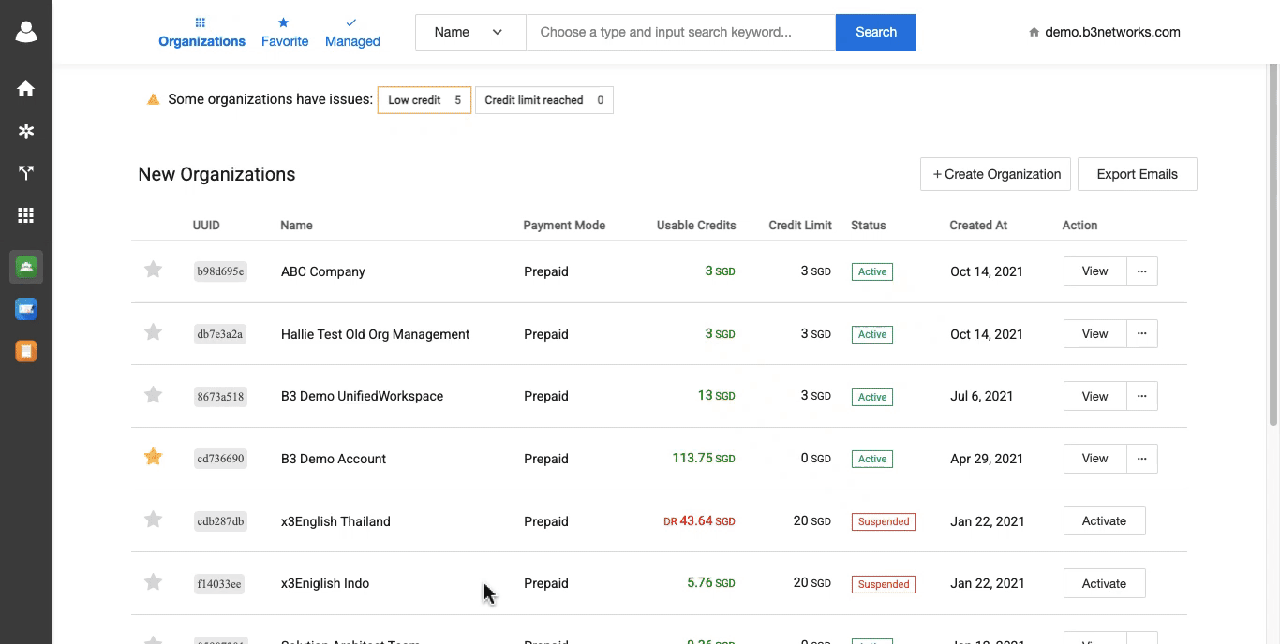This screenshot has width=1280, height=644.
Task: Click the B3 Demo Account name
Action: point(333,458)
